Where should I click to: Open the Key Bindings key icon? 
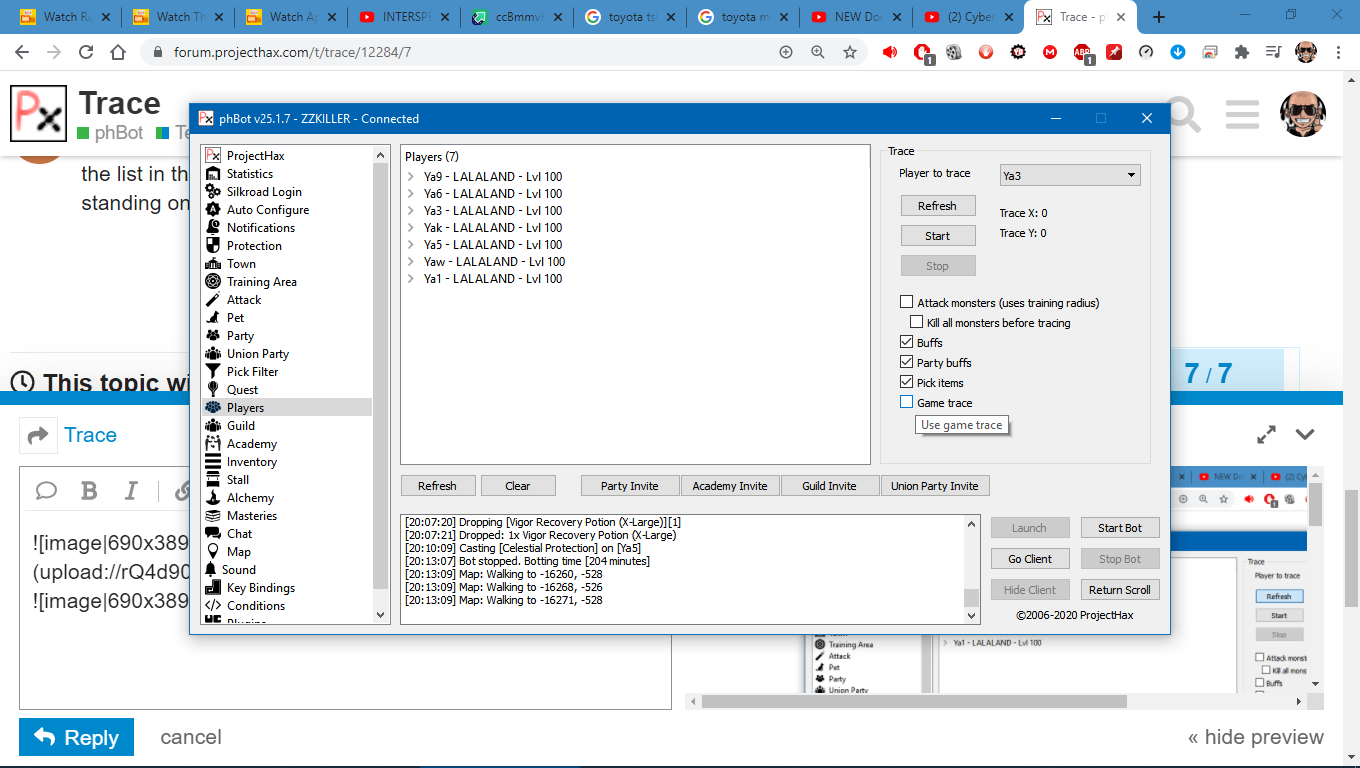[x=212, y=588]
